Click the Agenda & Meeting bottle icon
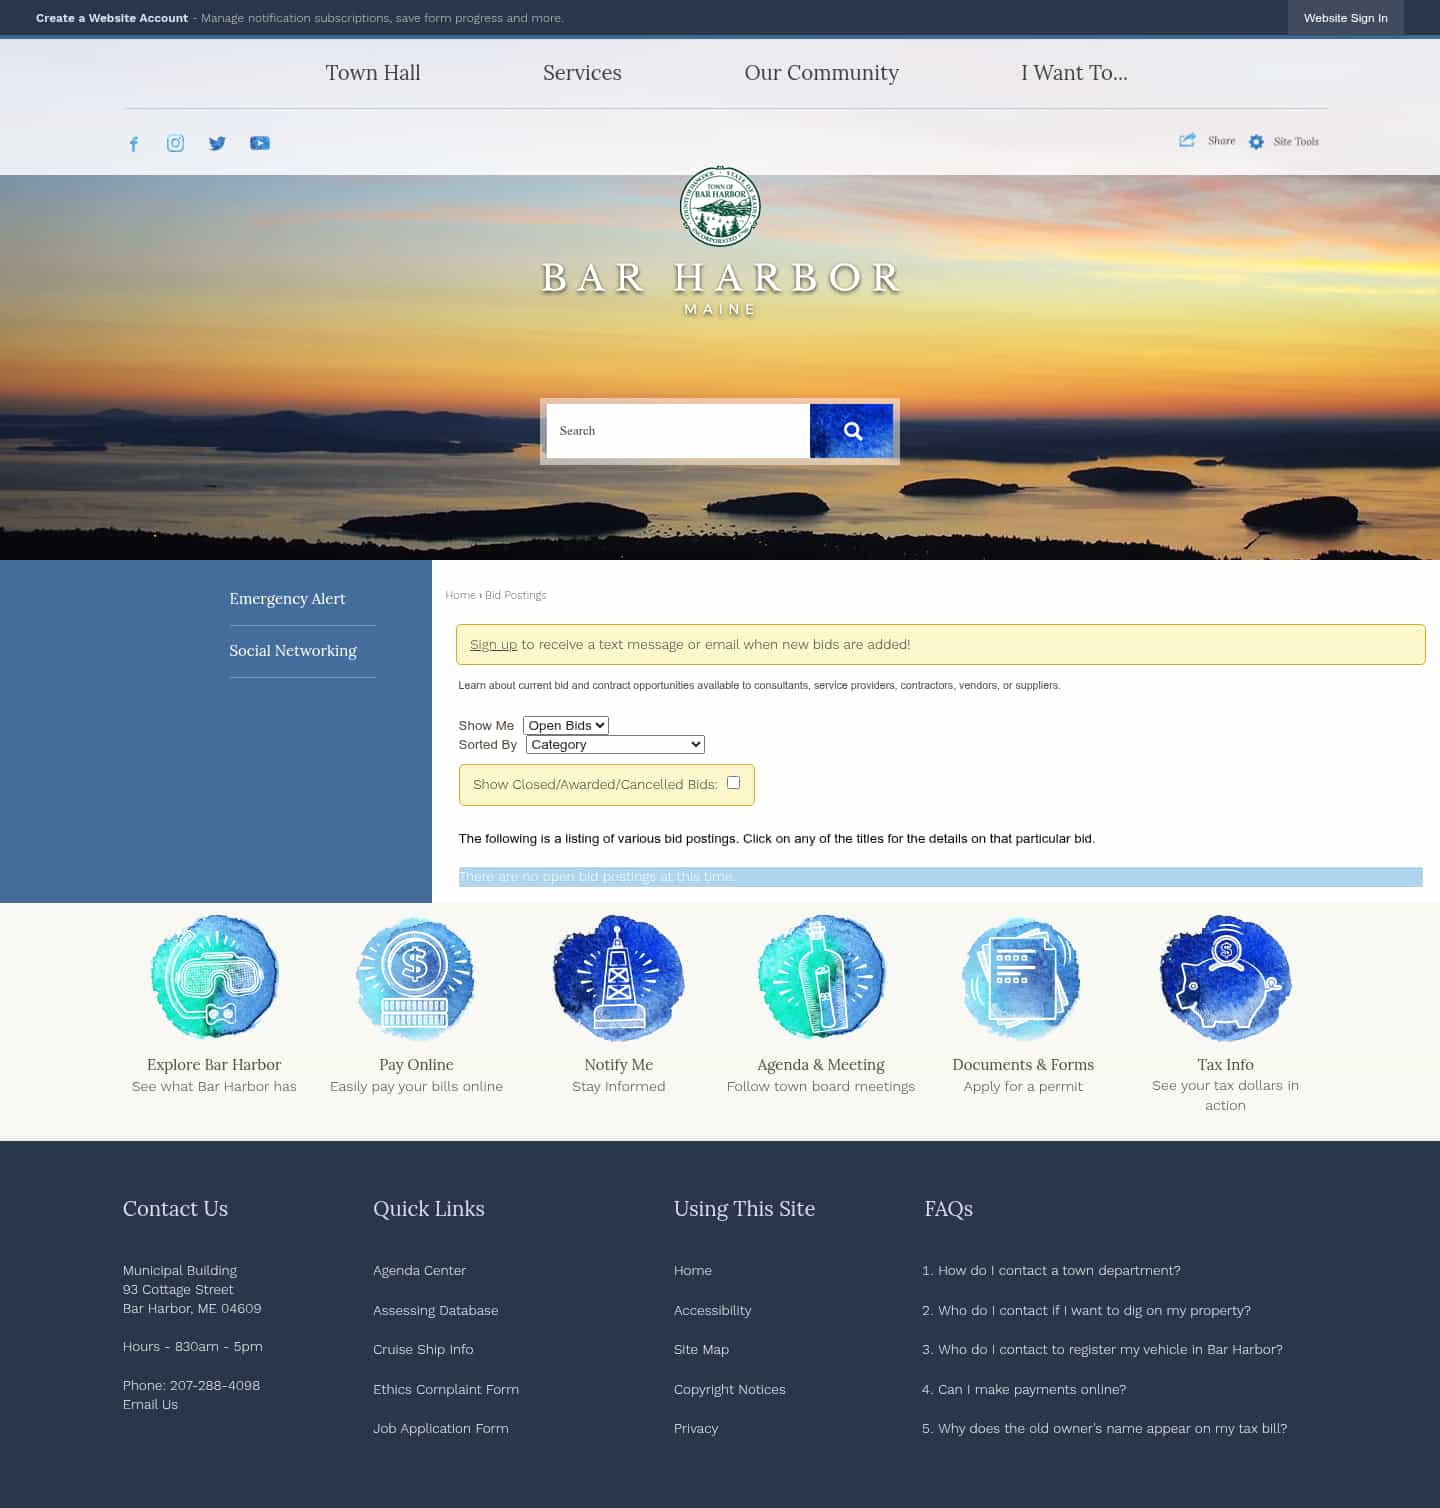This screenshot has height=1508, width=1440. pyautogui.click(x=821, y=977)
